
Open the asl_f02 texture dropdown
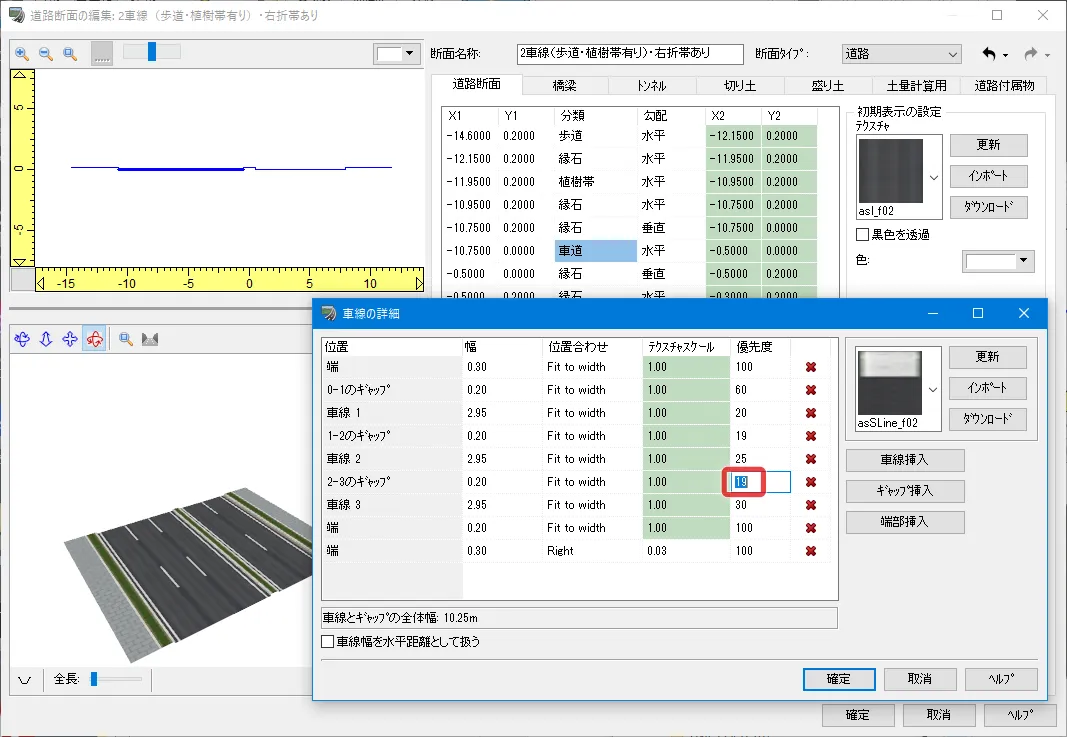point(934,178)
